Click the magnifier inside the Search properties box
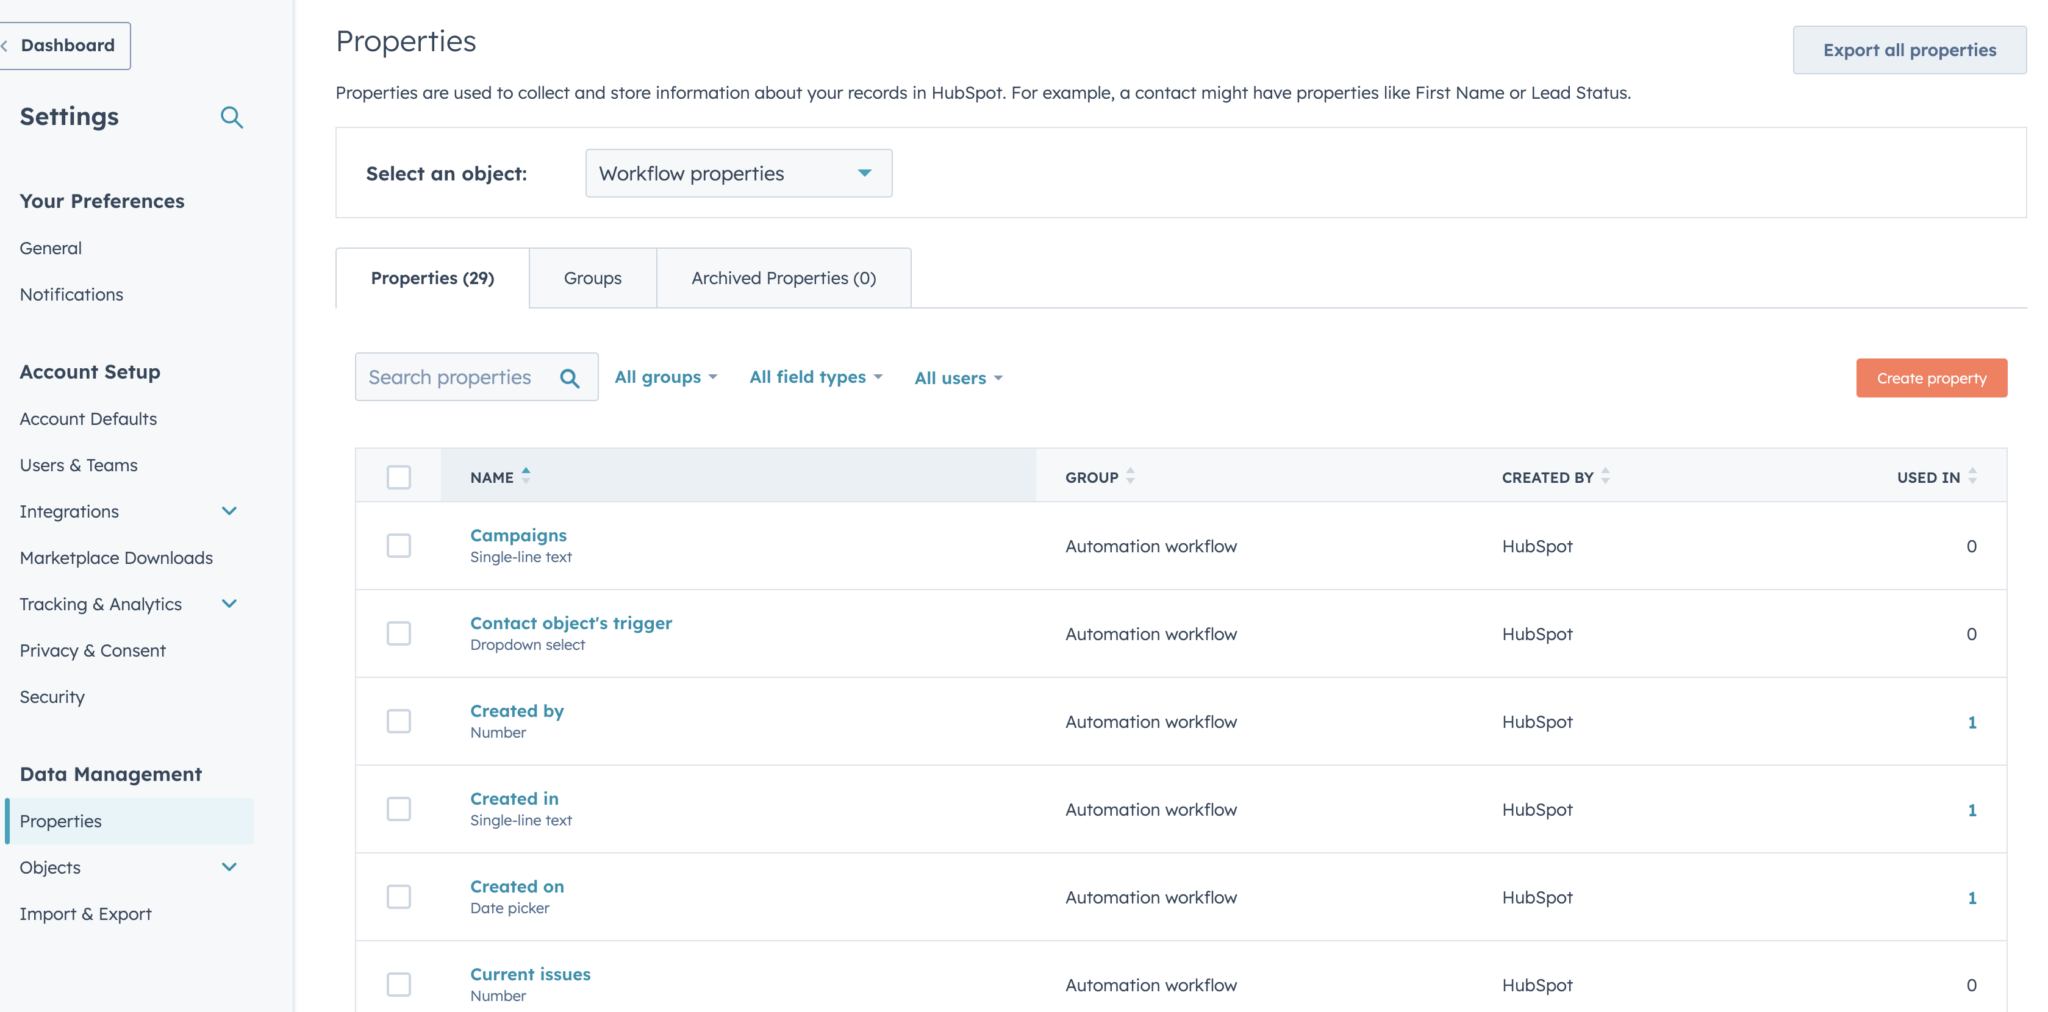The height and width of the screenshot is (1012, 2048). (569, 377)
